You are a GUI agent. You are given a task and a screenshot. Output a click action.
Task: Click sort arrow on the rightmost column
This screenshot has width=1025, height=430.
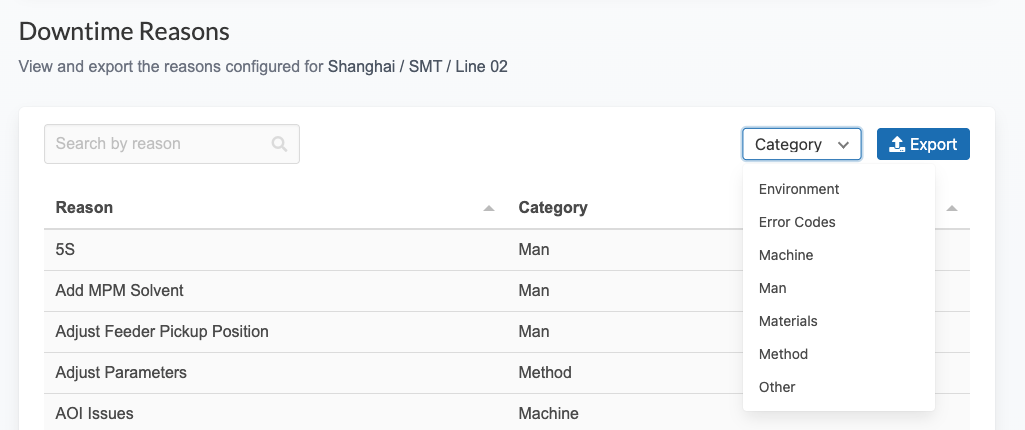coord(952,208)
